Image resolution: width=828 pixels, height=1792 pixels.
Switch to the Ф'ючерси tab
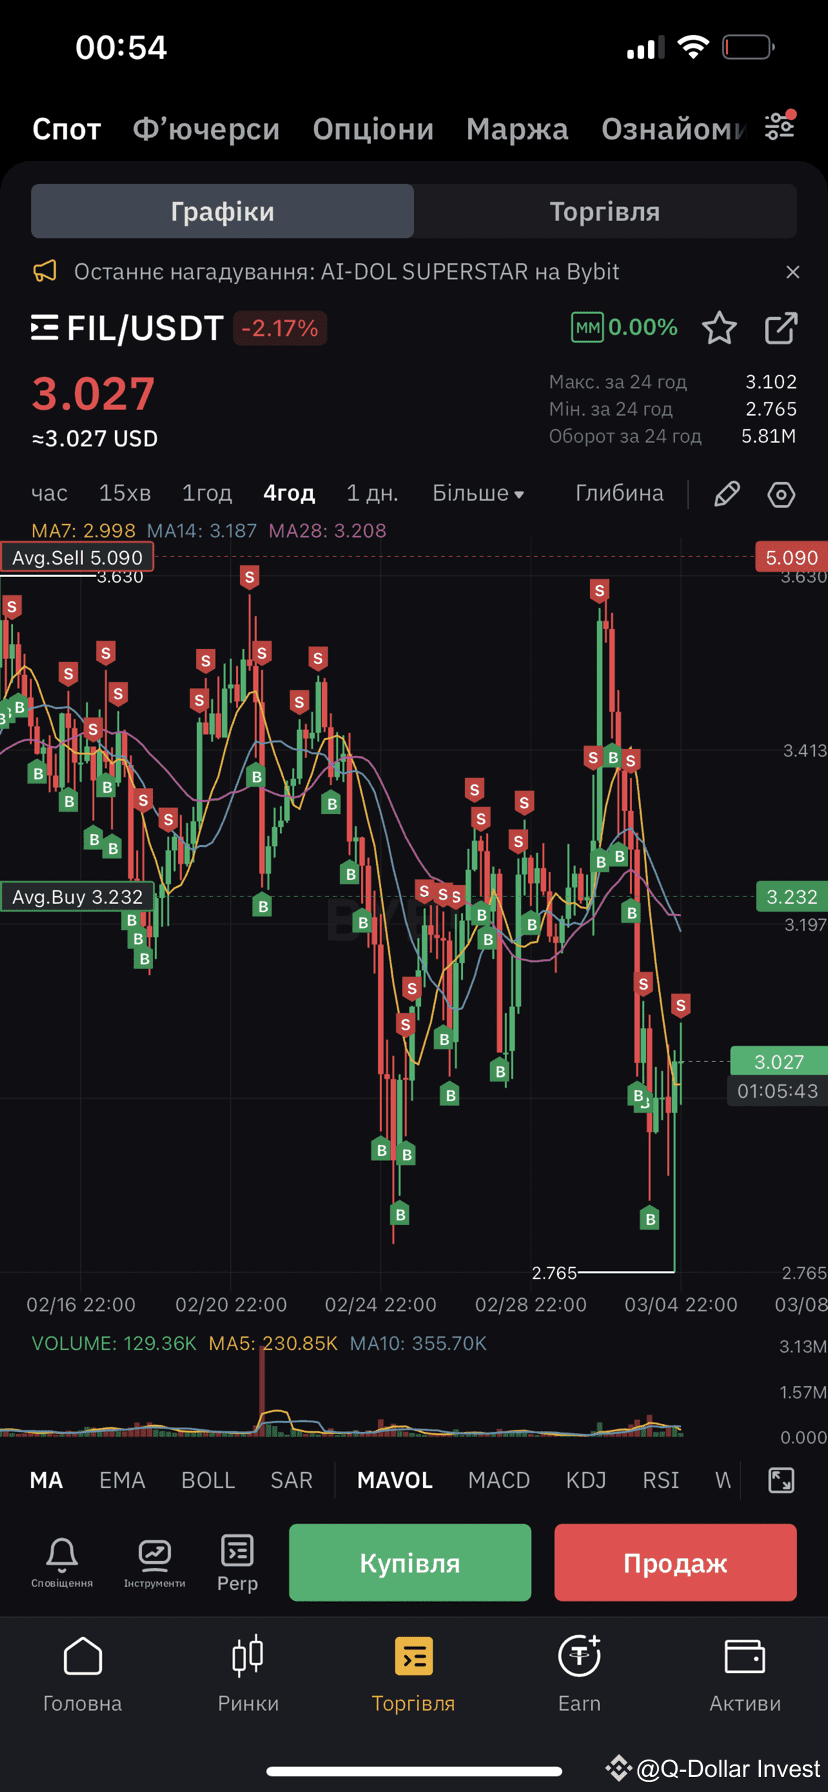pyautogui.click(x=206, y=129)
